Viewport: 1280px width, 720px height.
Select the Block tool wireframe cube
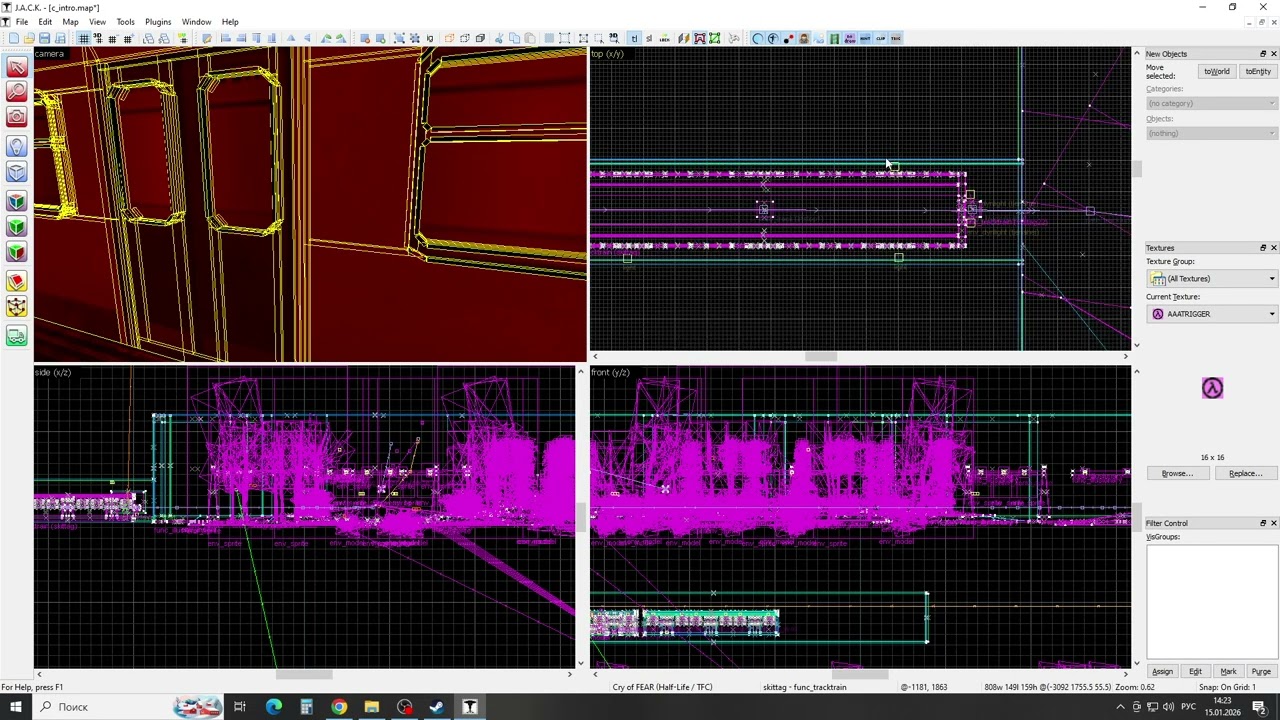16,173
